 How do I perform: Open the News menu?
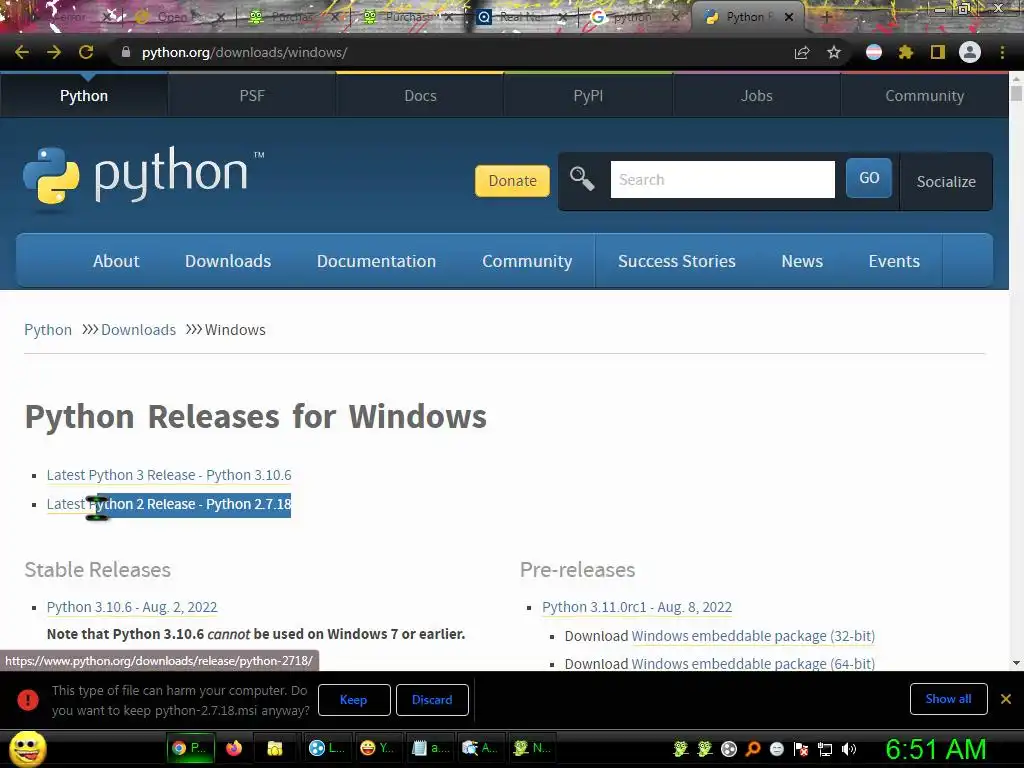tap(802, 261)
